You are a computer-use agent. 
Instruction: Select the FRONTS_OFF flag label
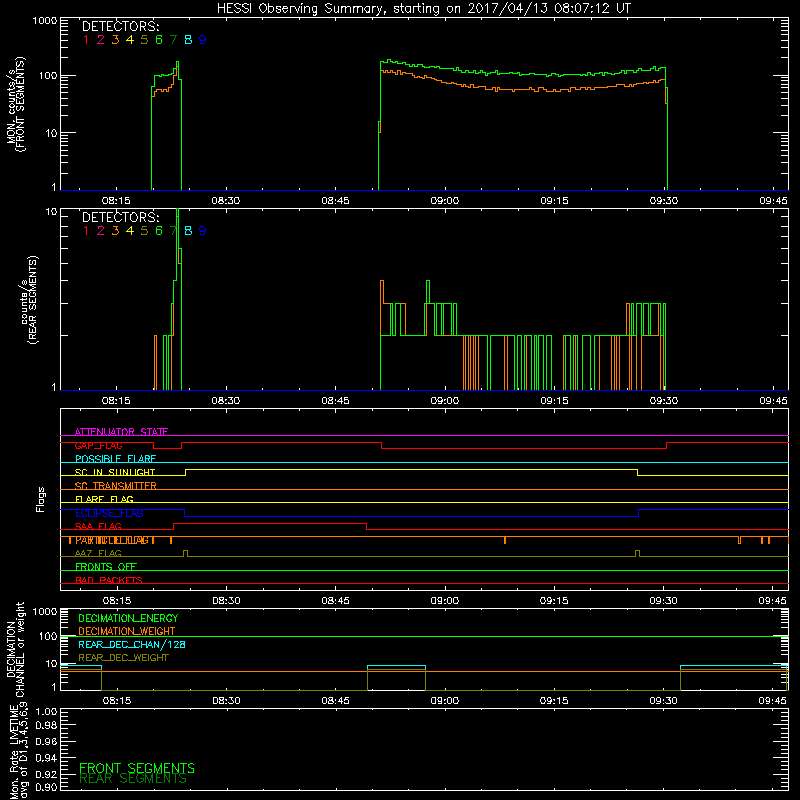pos(106,567)
